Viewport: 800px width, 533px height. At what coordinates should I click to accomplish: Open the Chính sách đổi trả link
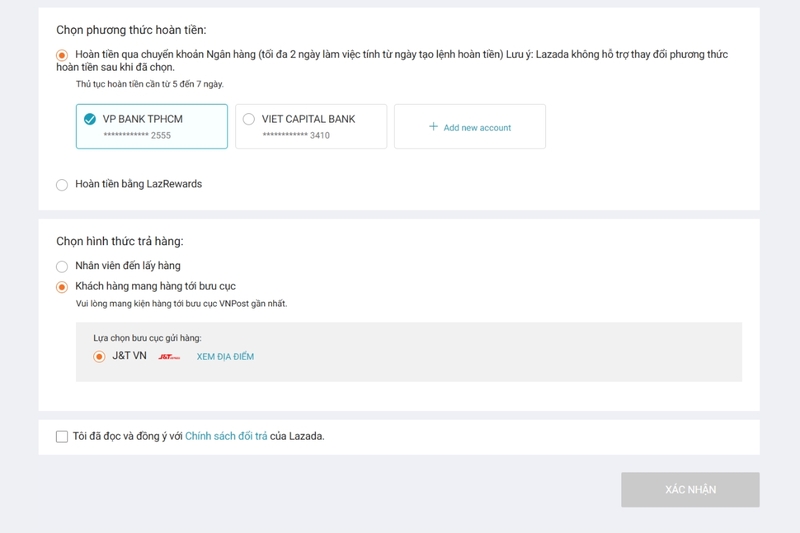[226, 436]
